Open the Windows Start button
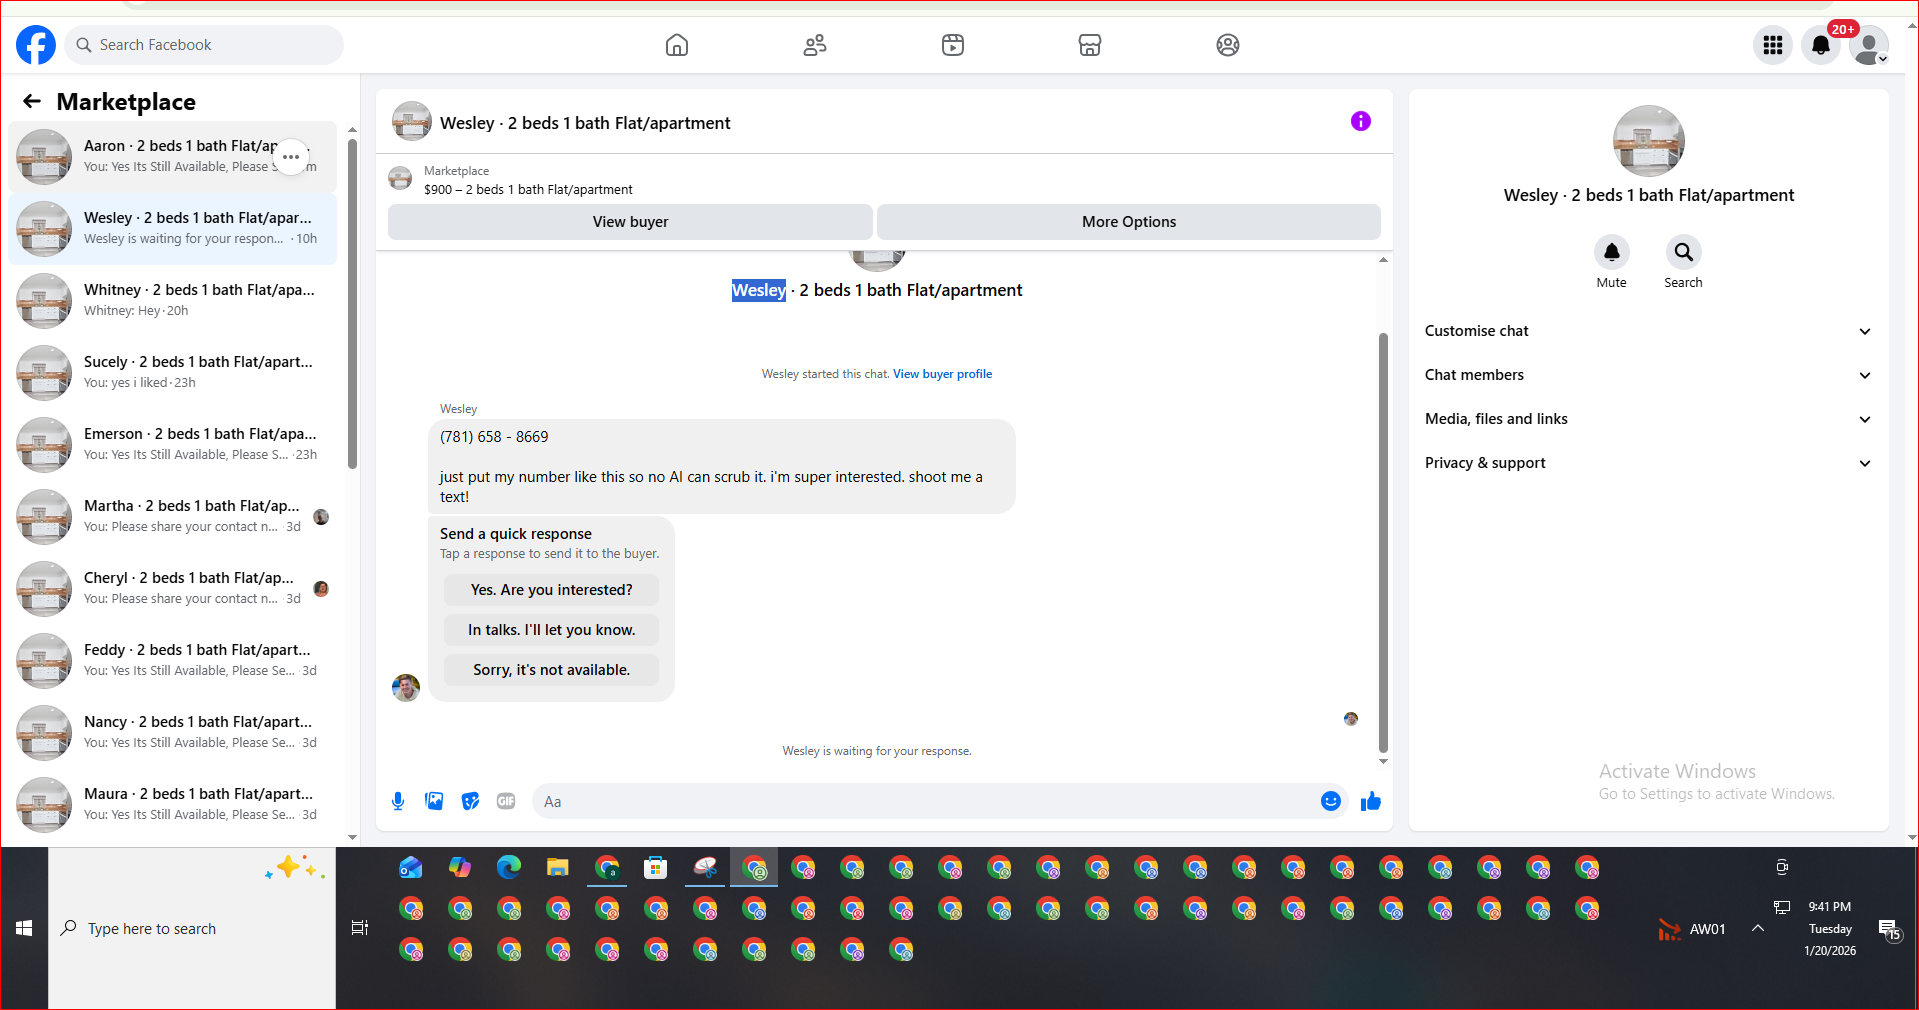Screen dimensions: 1919x1010 [x=24, y=928]
